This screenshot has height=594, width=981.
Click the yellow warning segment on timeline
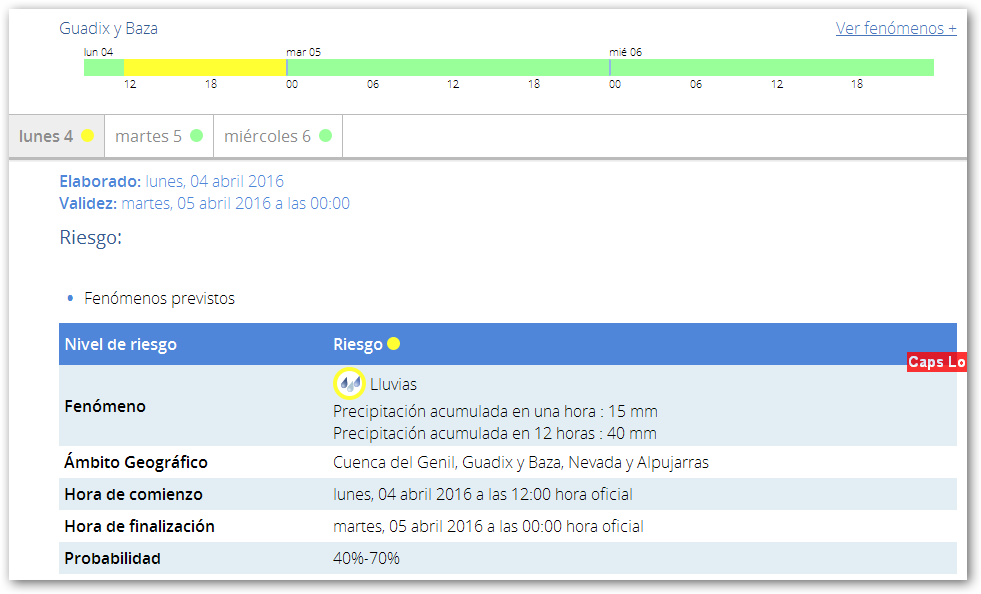[204, 67]
